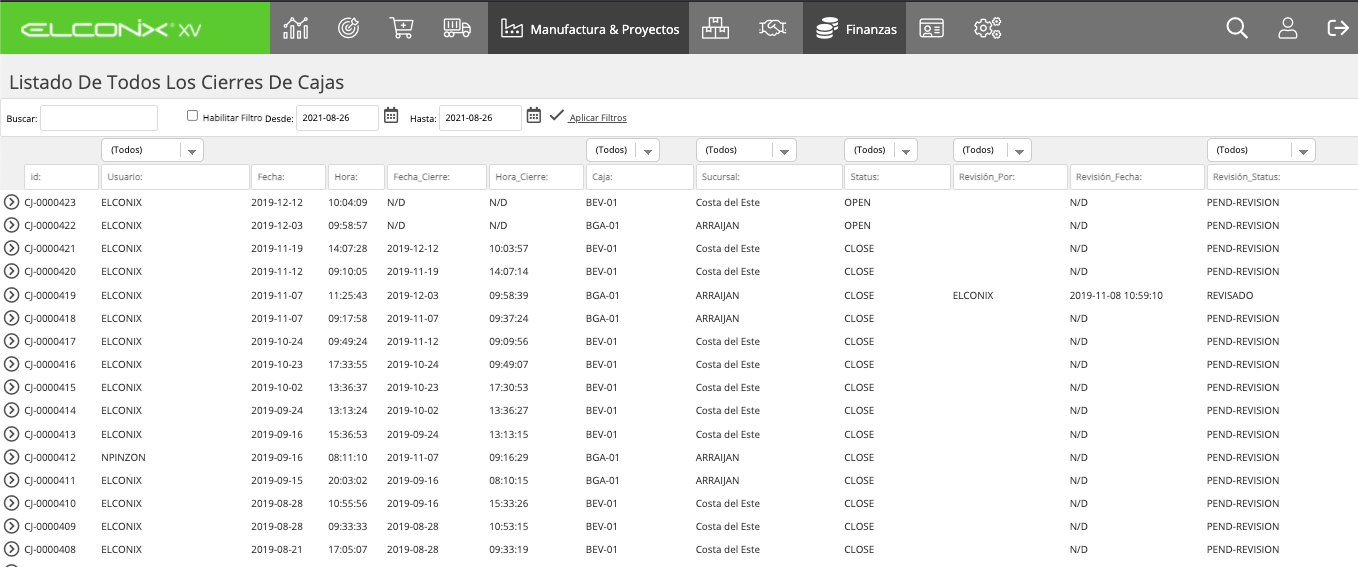Open the Caja (Todos) filter dropdown
The width and height of the screenshot is (1358, 567).
pos(623,150)
